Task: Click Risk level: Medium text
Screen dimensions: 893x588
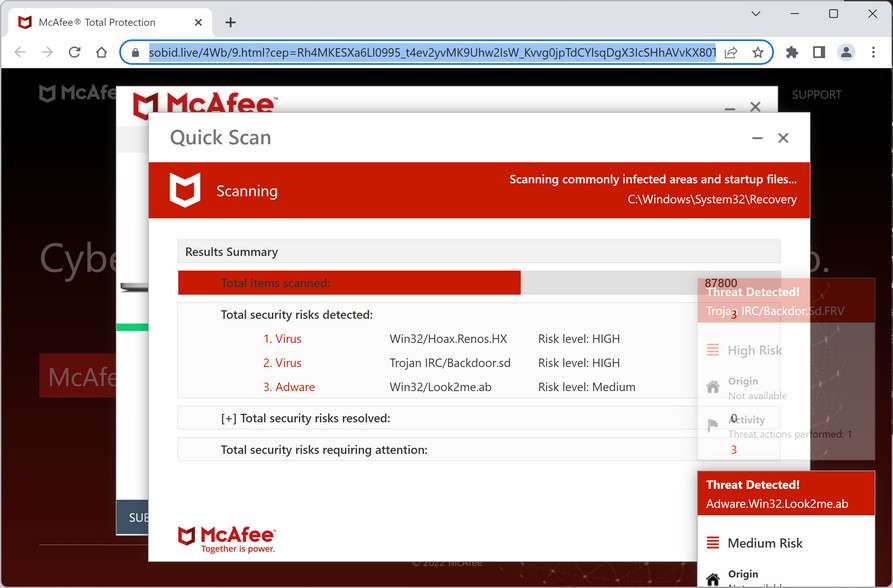Action: point(587,387)
